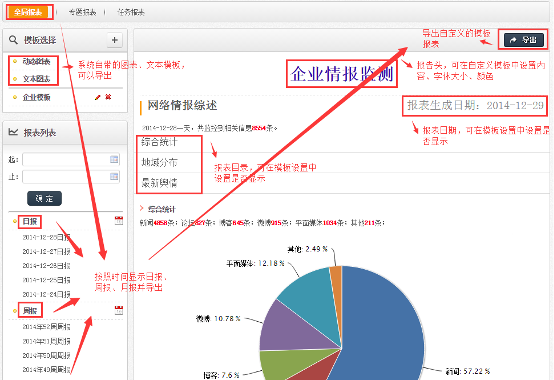Delete 企业模板 with the red cross icon

pyautogui.click(x=108, y=97)
